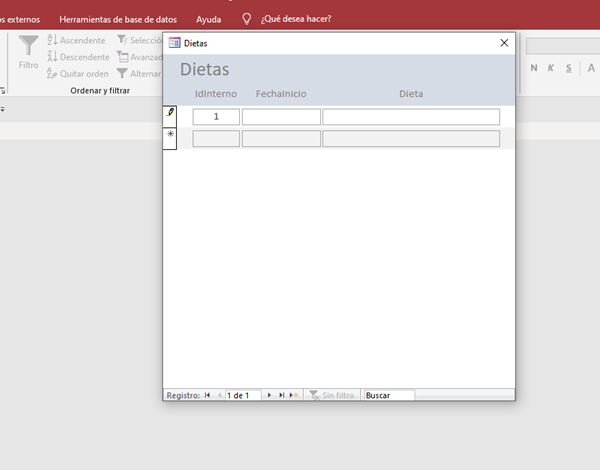The height and width of the screenshot is (470, 600).
Task: Click the FechaInicio field of first record
Action: click(281, 117)
